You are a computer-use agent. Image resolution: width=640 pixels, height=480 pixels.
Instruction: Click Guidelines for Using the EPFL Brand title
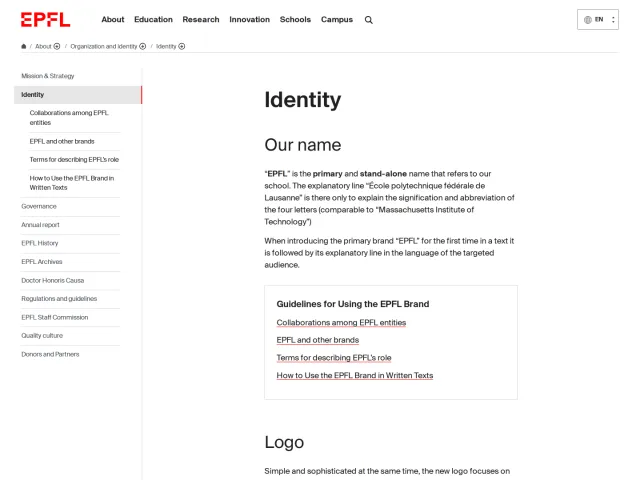(353, 304)
